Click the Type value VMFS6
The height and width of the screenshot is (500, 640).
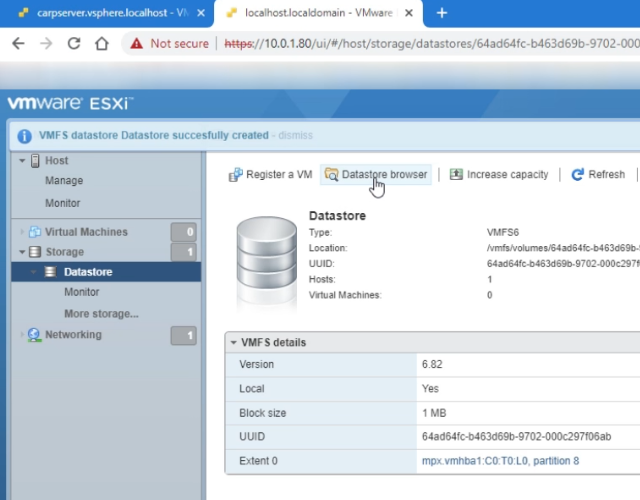[x=502, y=232]
